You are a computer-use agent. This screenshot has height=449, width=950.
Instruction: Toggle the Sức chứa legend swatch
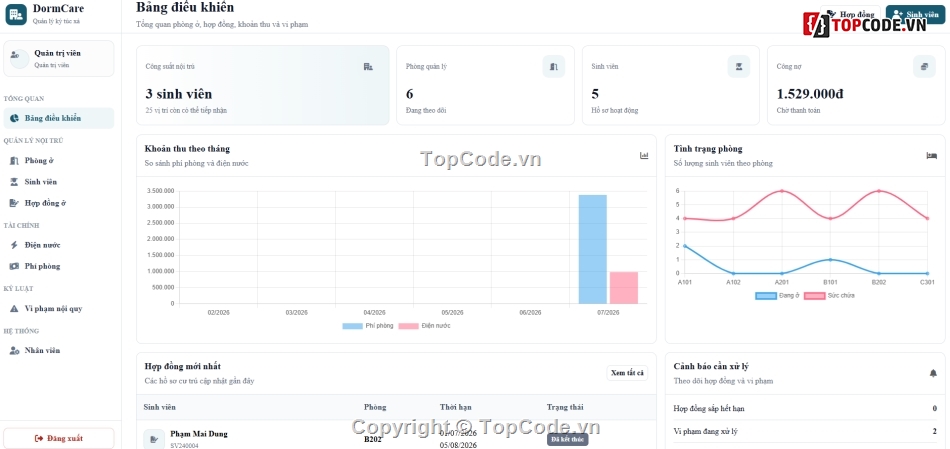click(814, 296)
